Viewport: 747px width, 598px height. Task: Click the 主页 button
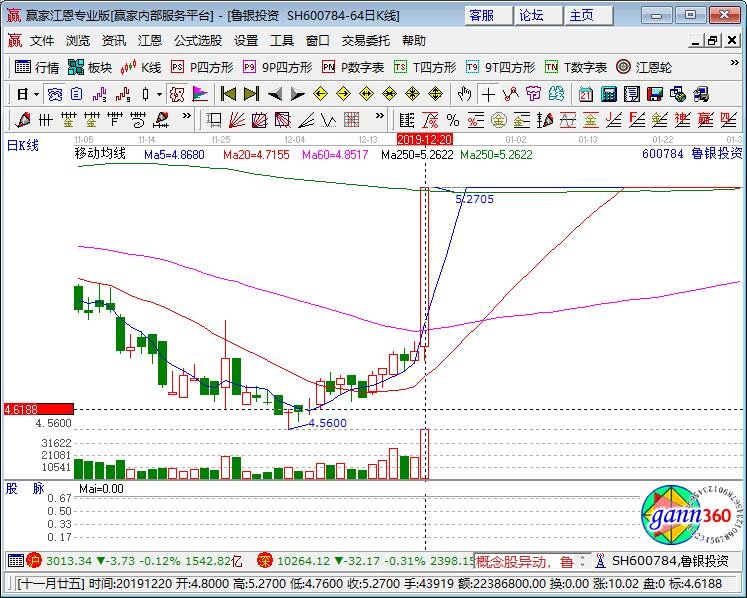click(x=588, y=15)
